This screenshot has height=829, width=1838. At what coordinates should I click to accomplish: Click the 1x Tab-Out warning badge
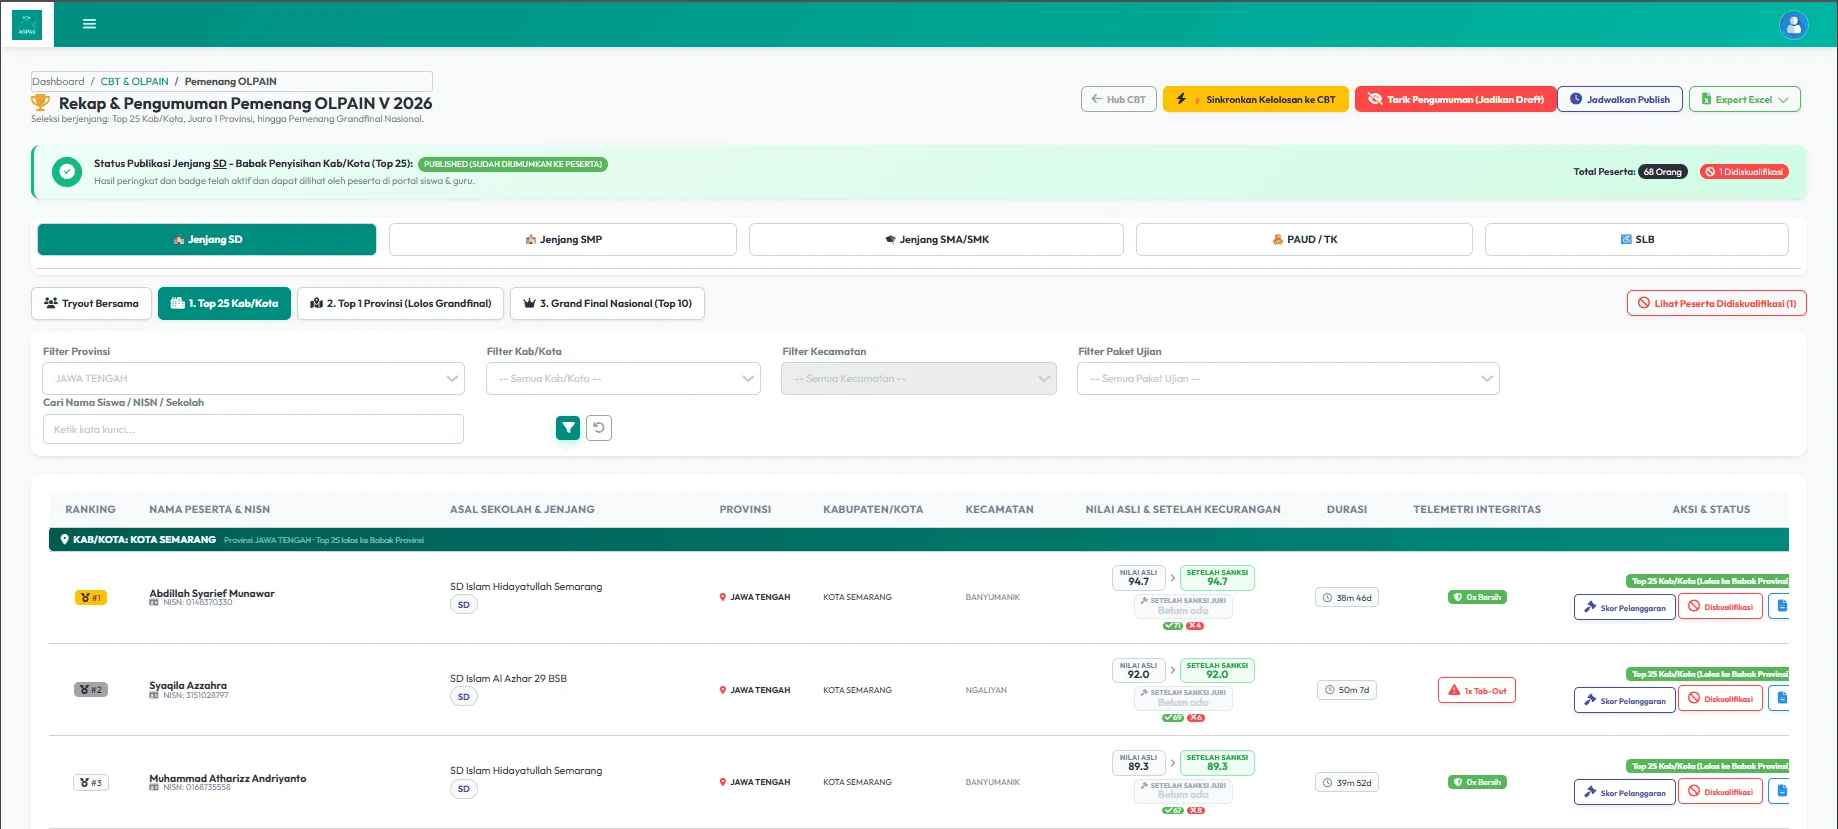[x=1477, y=691]
